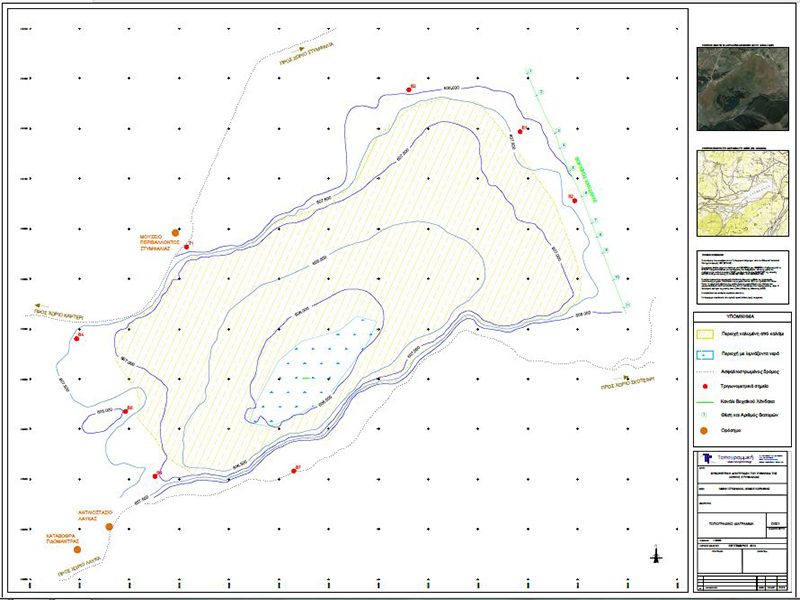Click canal station circle number 11

click(628, 305)
